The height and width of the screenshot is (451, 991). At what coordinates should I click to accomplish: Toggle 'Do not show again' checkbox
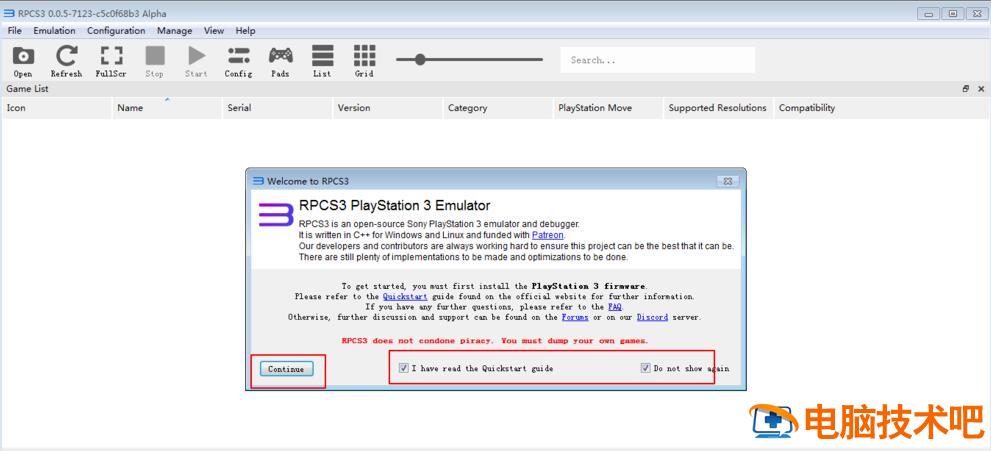(x=684, y=368)
